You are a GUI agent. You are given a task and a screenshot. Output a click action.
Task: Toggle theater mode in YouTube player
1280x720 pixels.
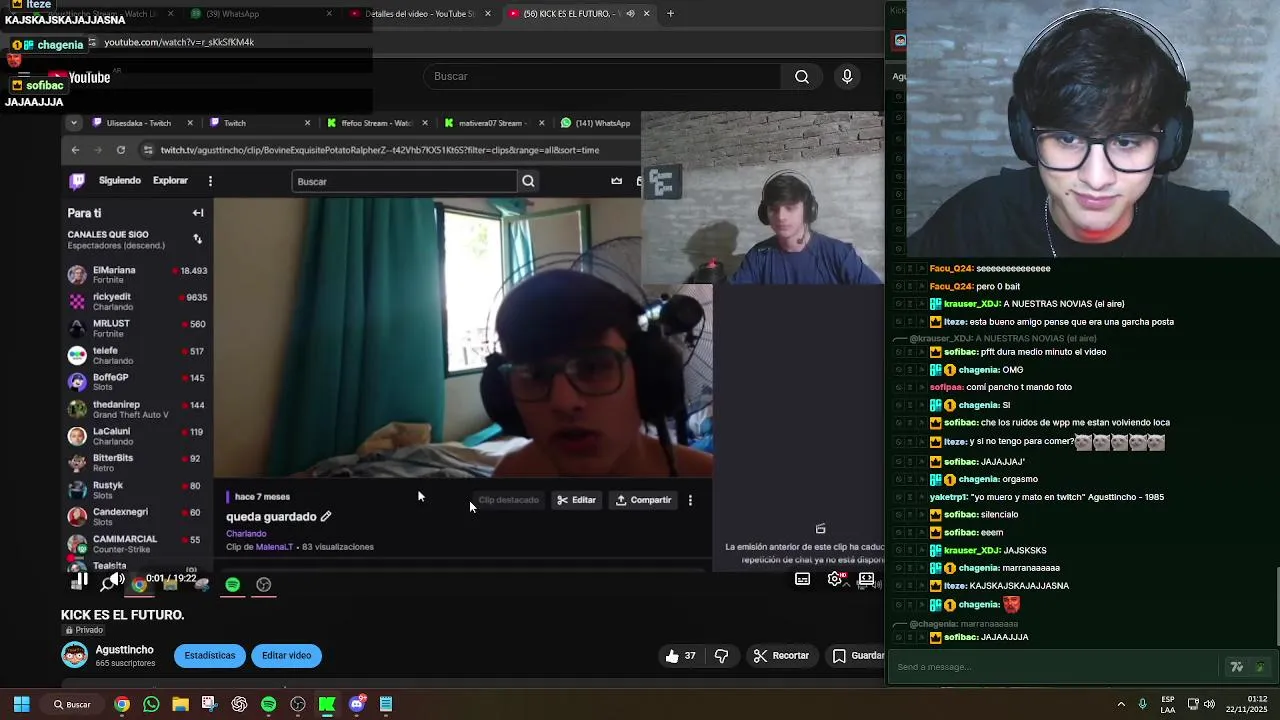pos(866,579)
